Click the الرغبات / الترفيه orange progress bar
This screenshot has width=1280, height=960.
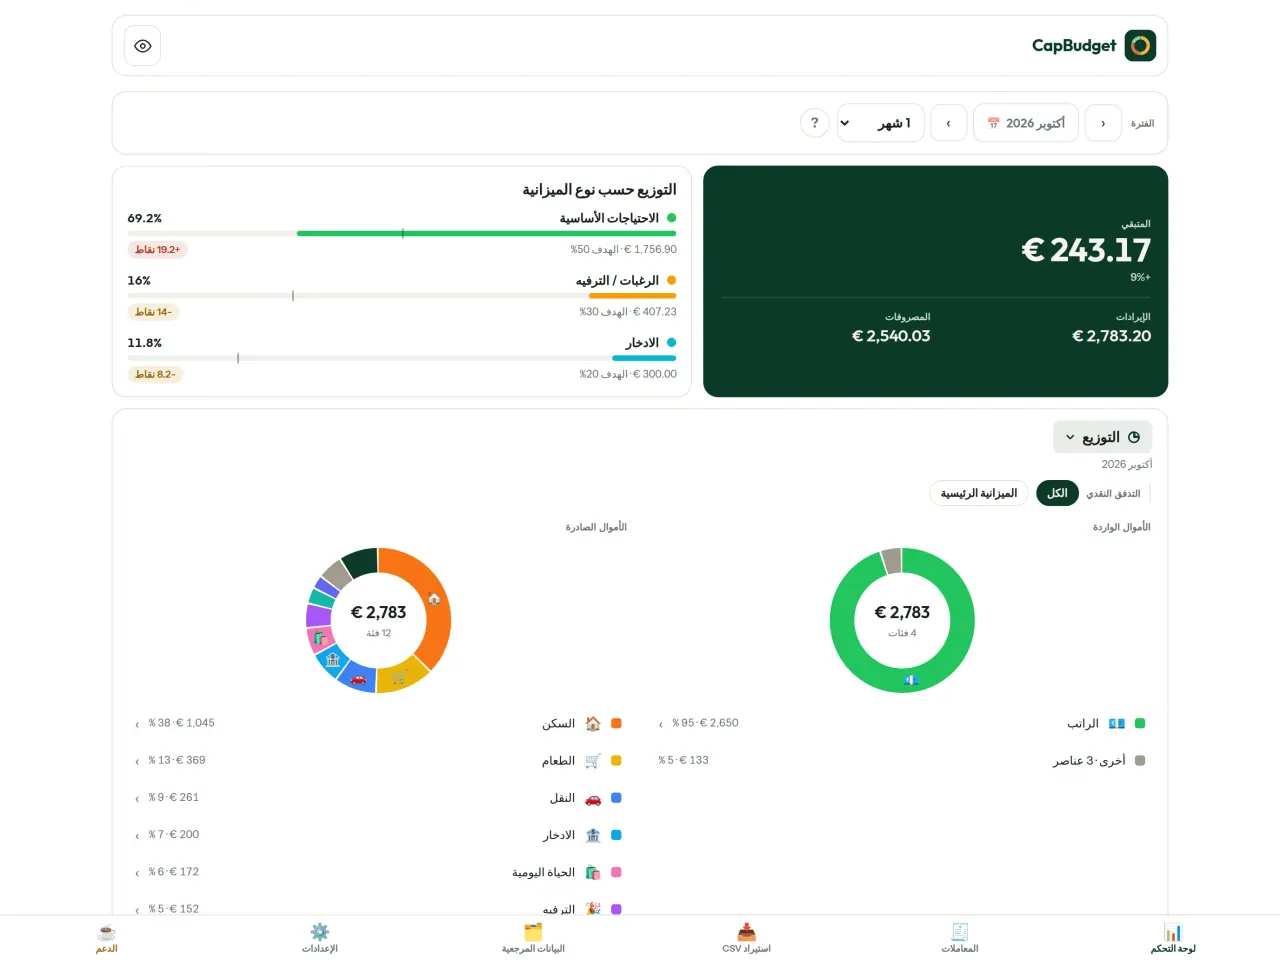click(632, 296)
